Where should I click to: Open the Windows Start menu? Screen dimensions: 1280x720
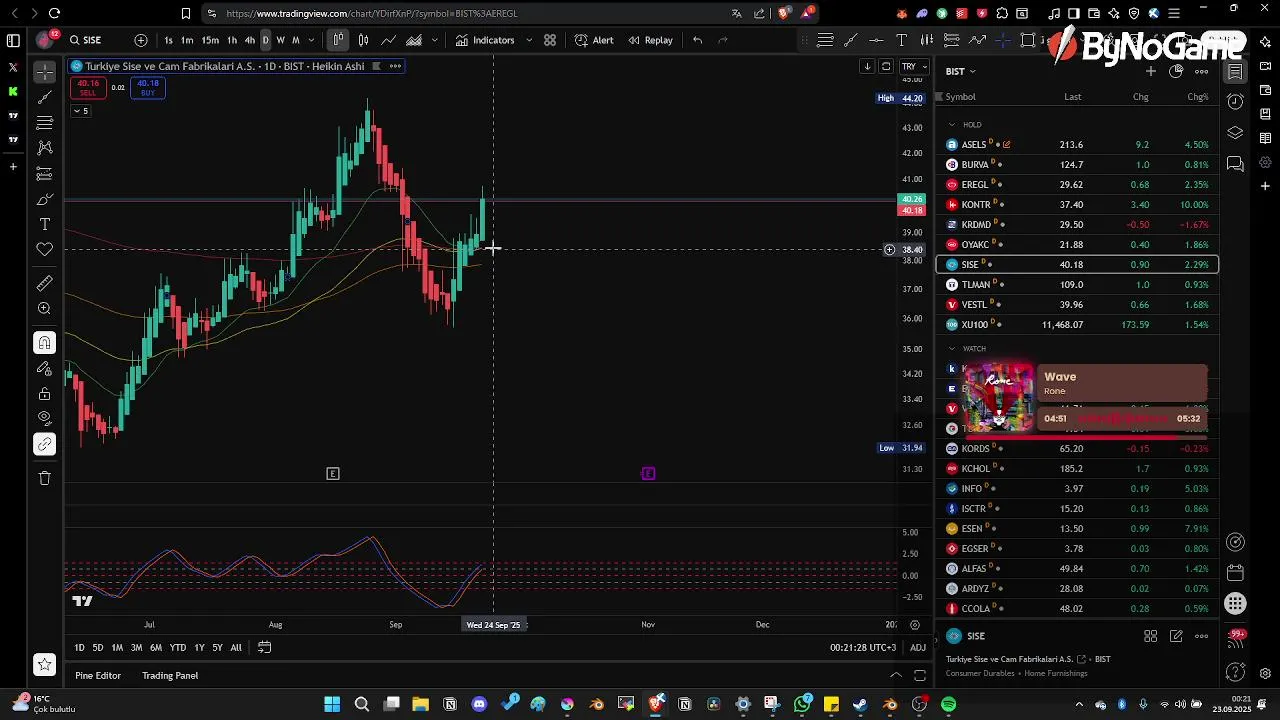(x=332, y=704)
